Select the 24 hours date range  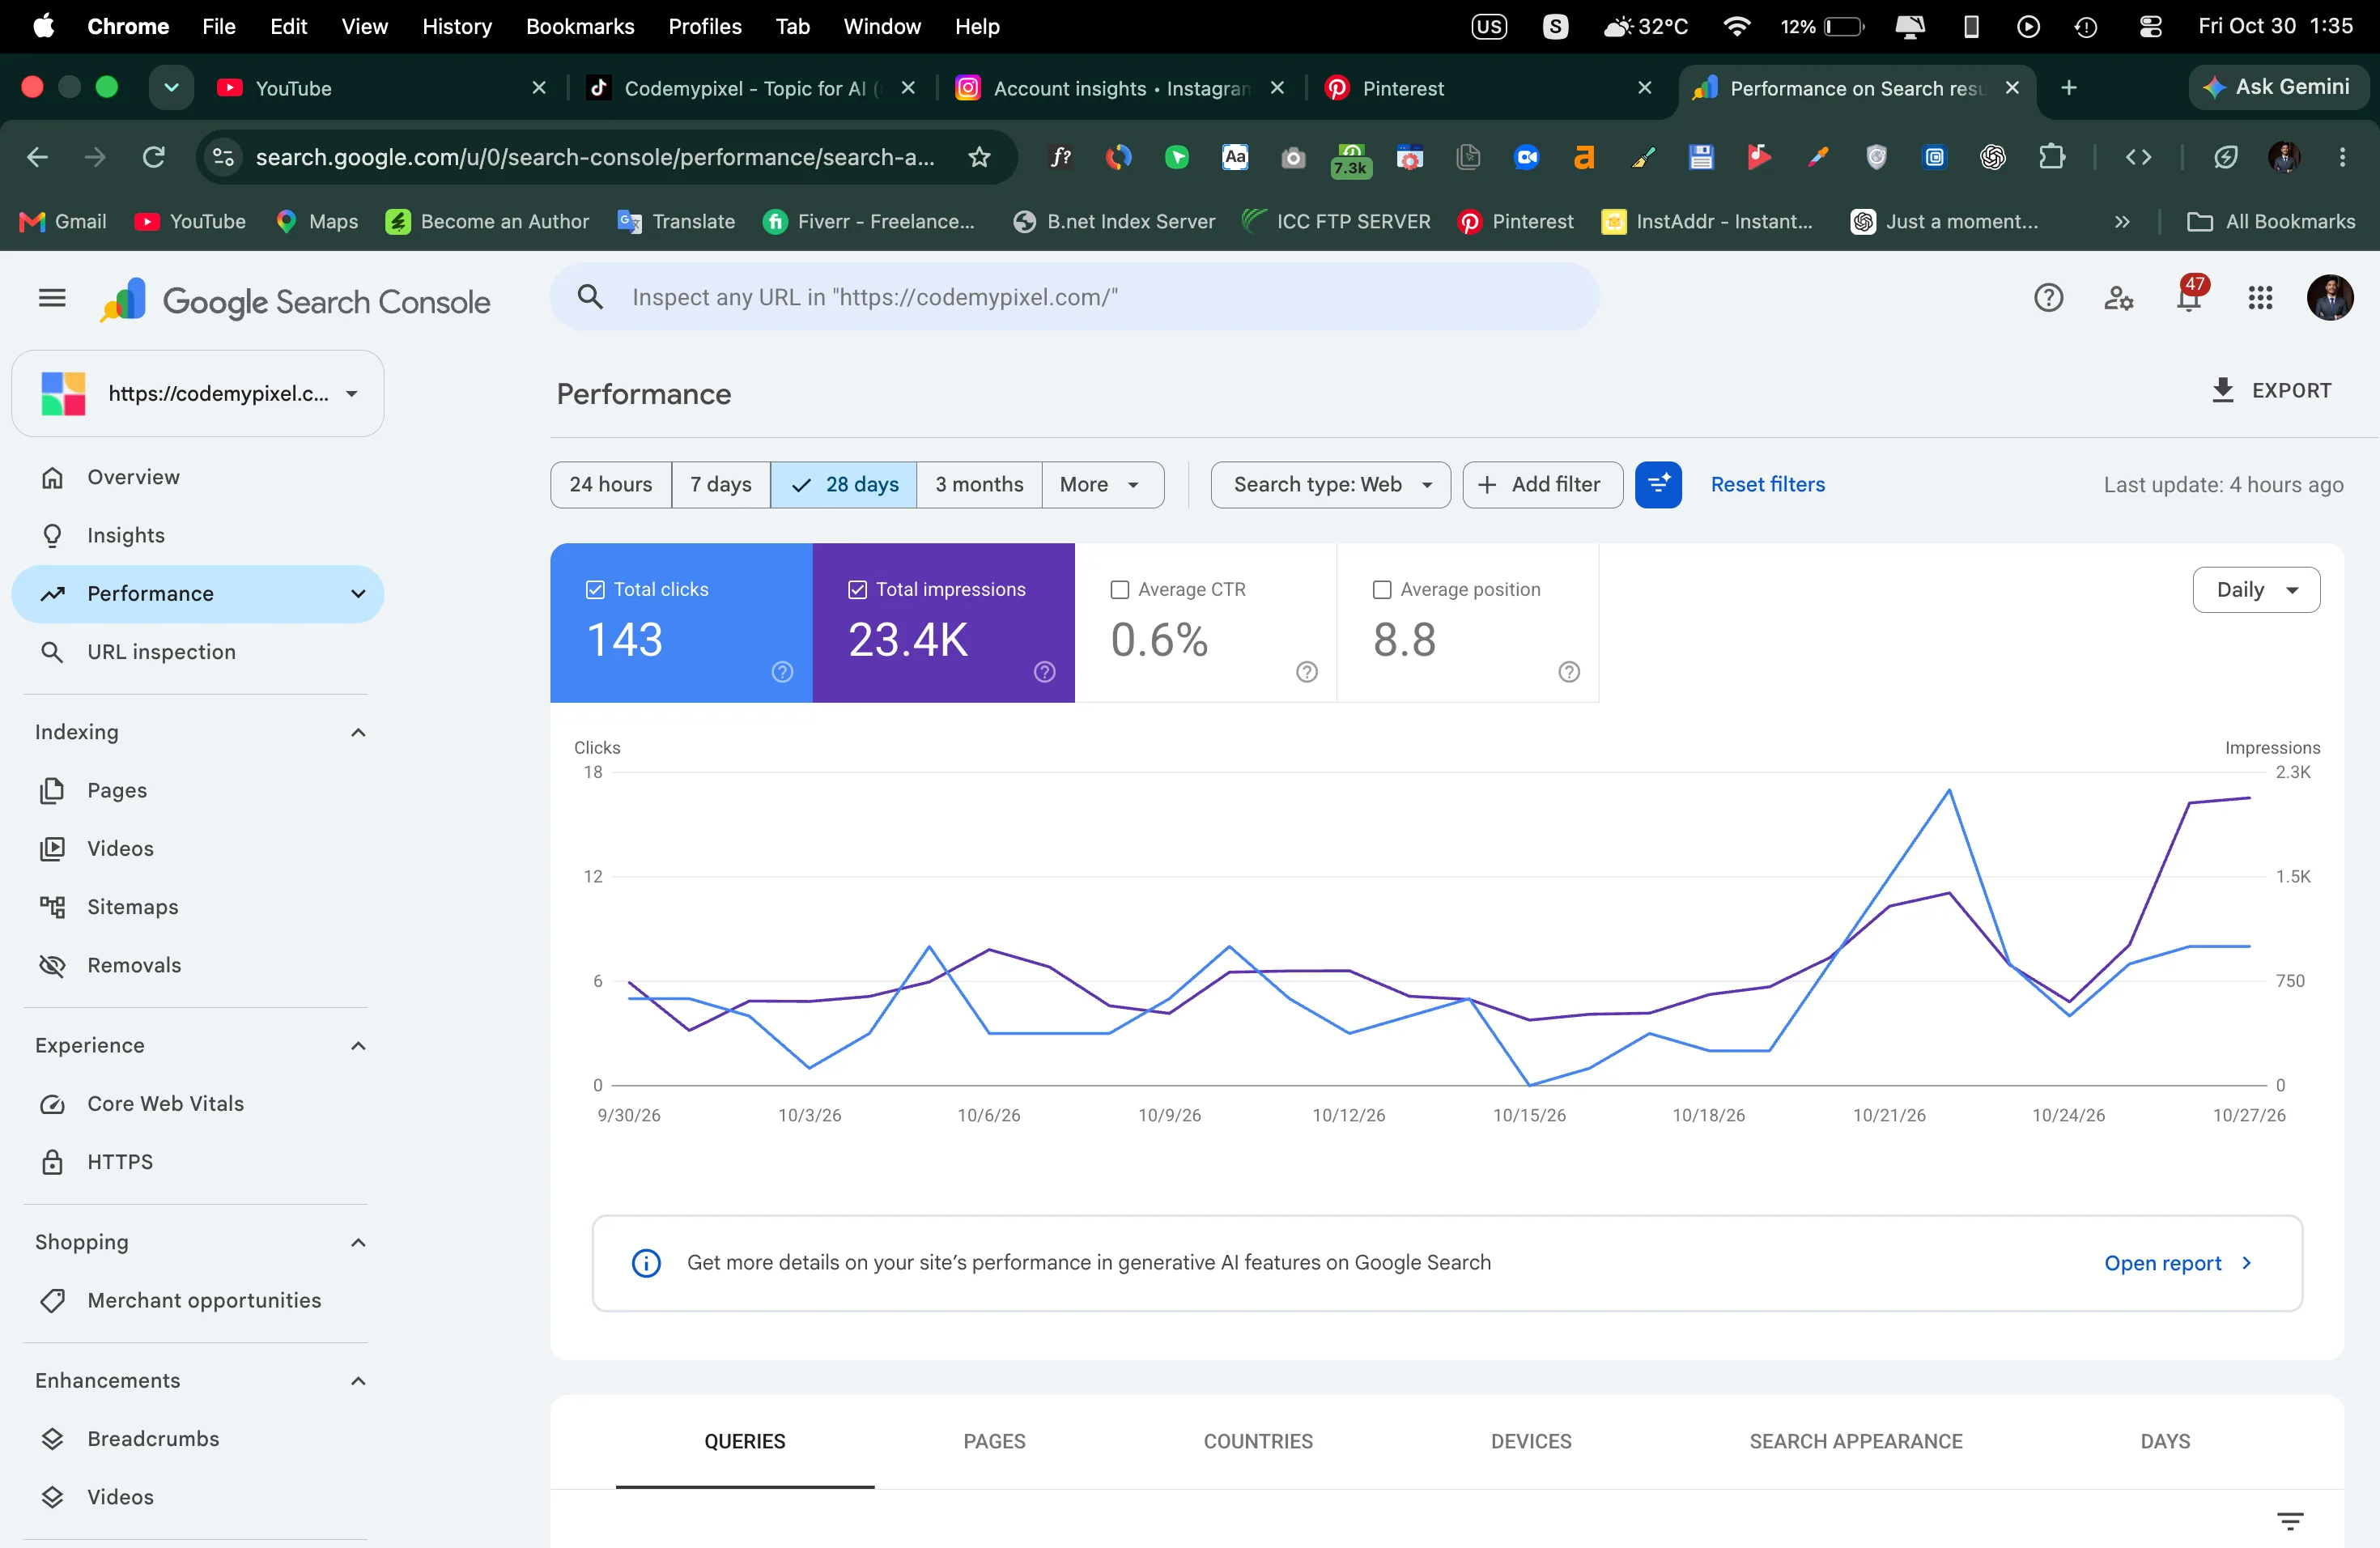pos(611,485)
